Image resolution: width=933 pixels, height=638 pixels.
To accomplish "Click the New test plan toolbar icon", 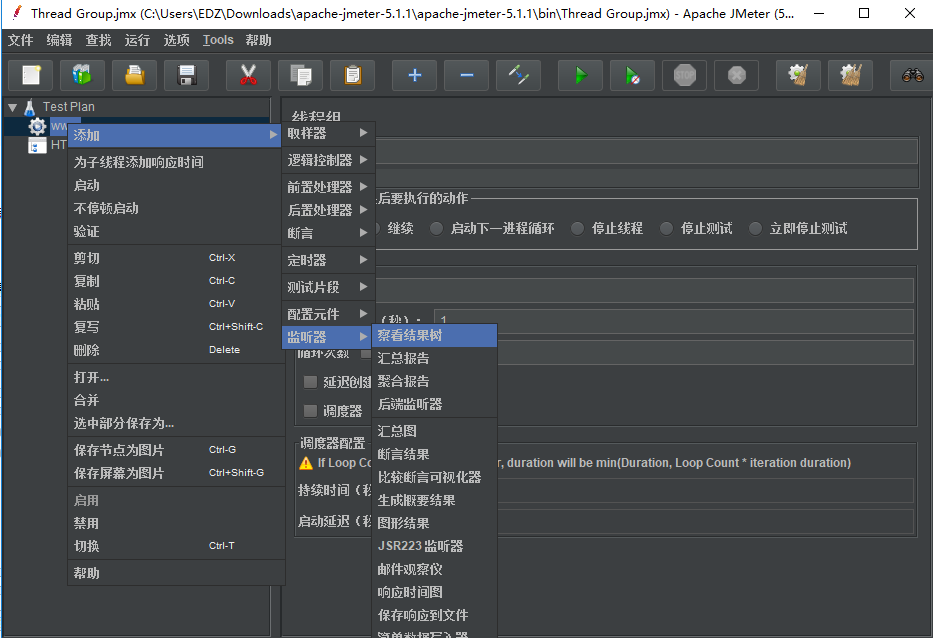I will click(31, 76).
